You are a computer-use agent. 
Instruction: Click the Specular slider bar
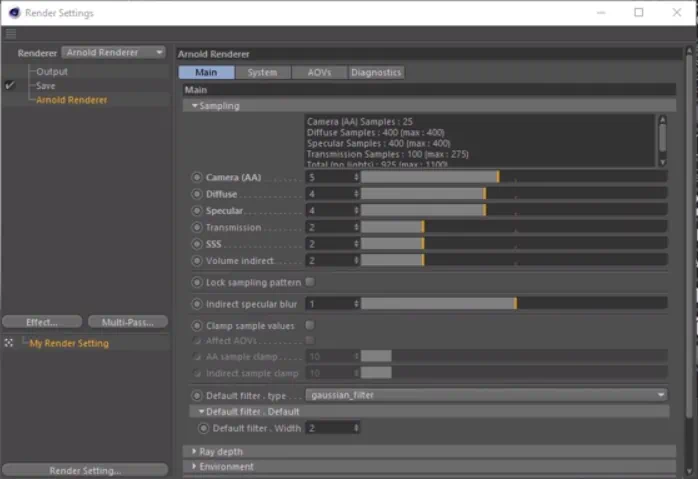[x=514, y=211]
